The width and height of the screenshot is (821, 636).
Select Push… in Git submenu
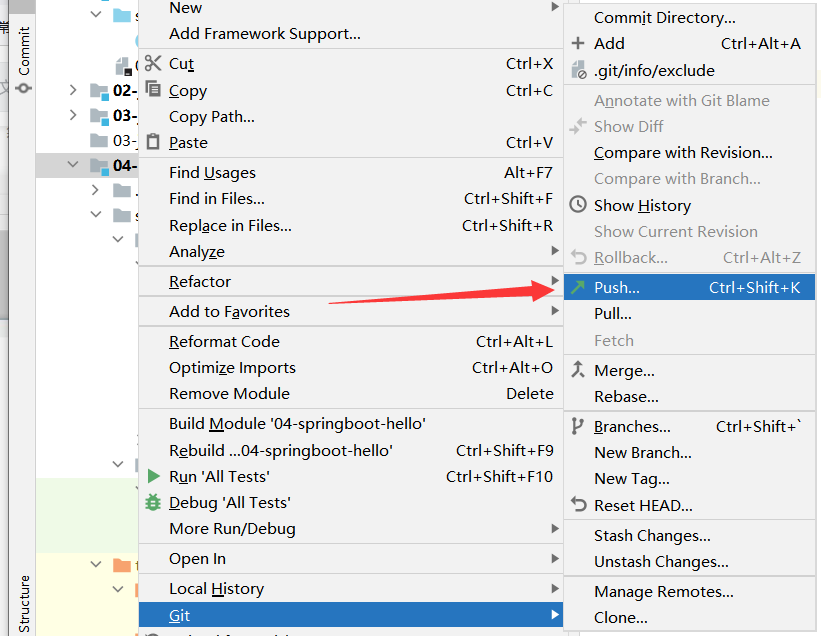pyautogui.click(x=690, y=287)
